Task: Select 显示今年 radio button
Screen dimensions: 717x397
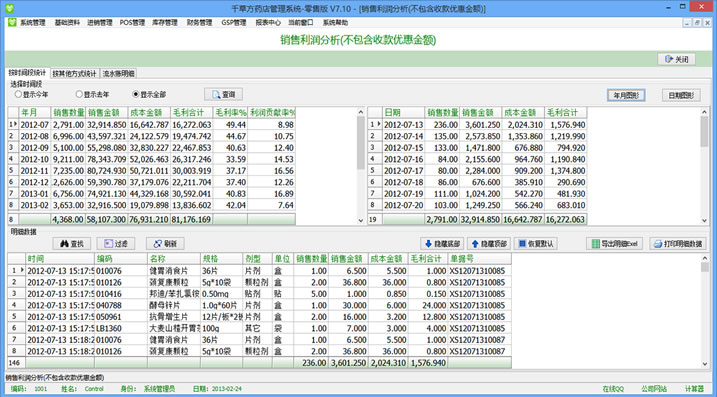Action: [x=32, y=94]
